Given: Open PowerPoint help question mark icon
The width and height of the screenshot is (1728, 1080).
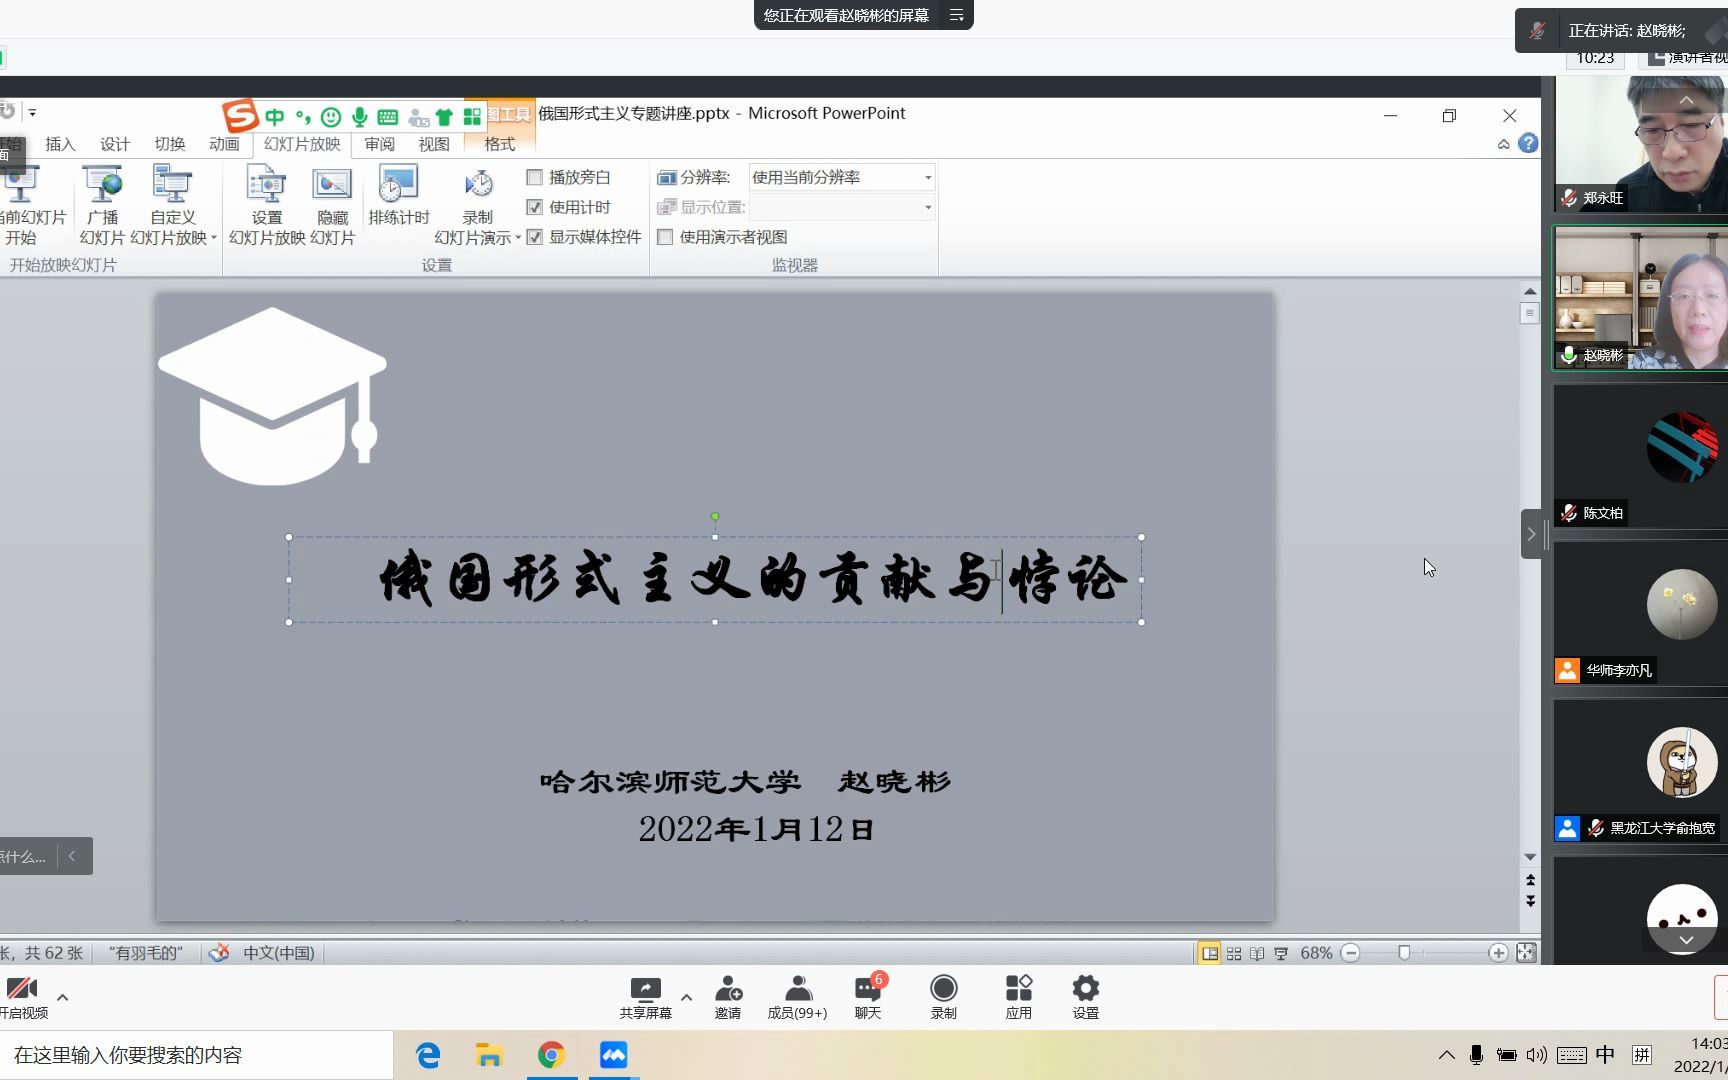Looking at the screenshot, I should (1528, 143).
